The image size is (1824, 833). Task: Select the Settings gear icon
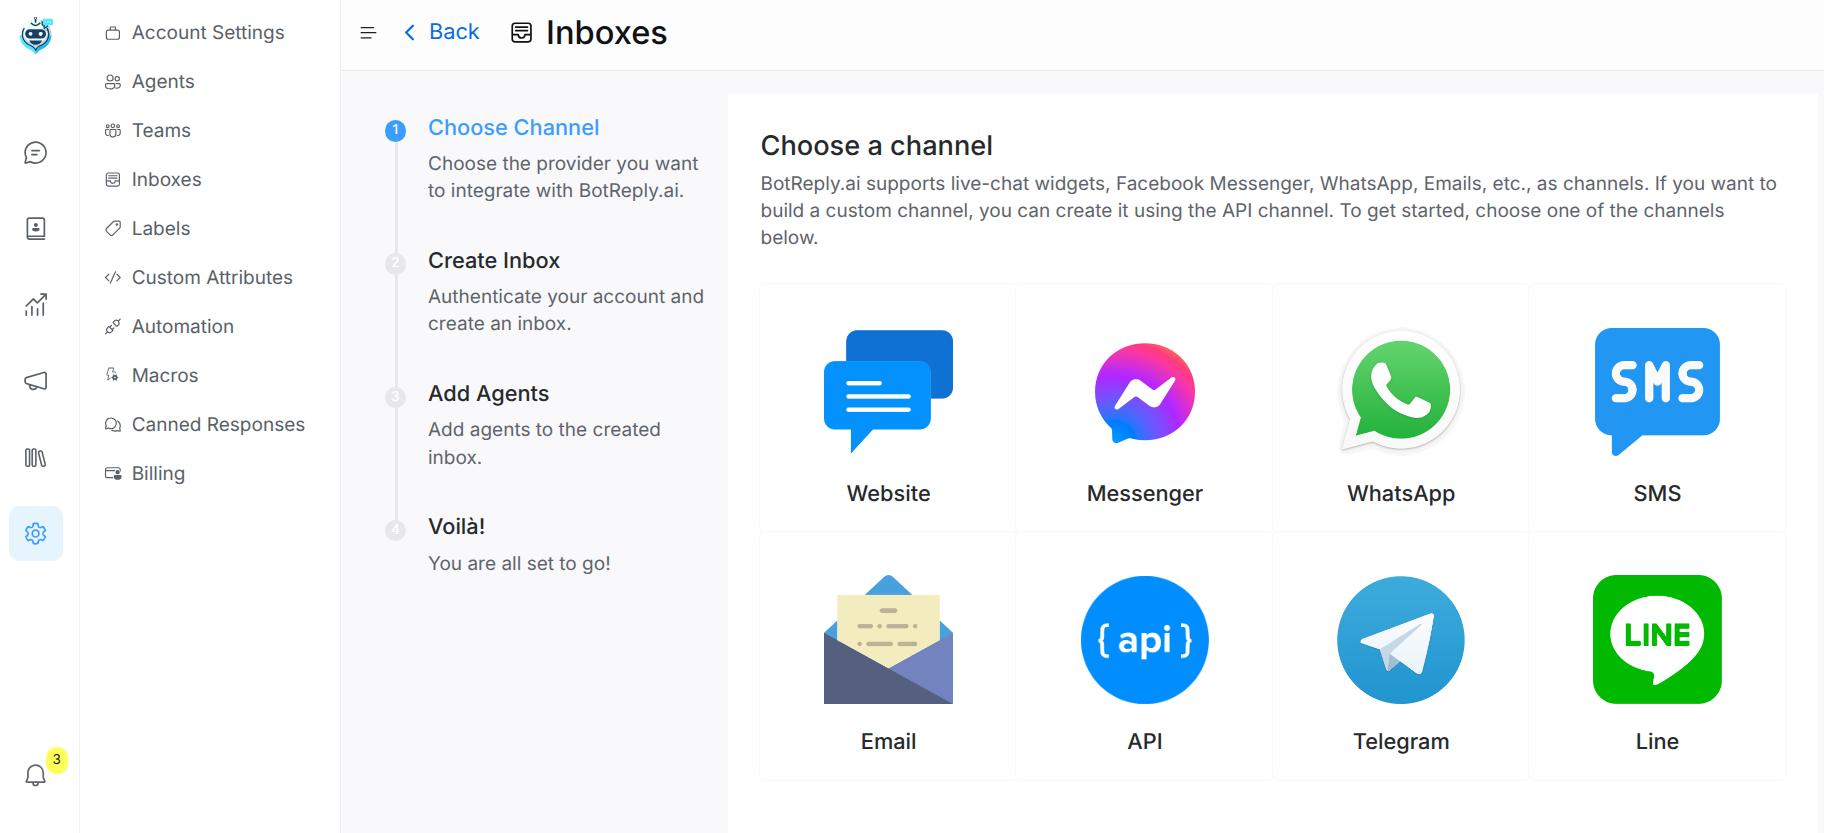coord(36,533)
